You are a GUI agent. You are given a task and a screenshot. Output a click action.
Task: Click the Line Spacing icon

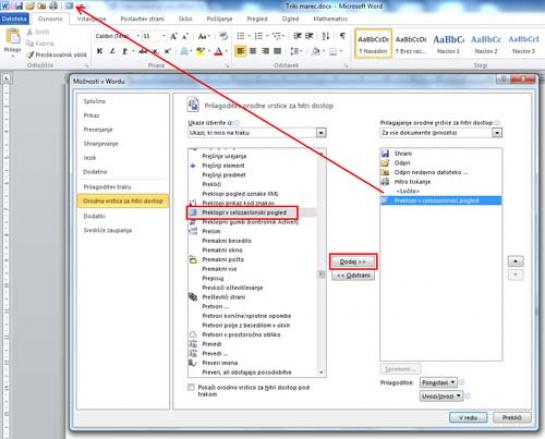pyautogui.click(x=295, y=51)
